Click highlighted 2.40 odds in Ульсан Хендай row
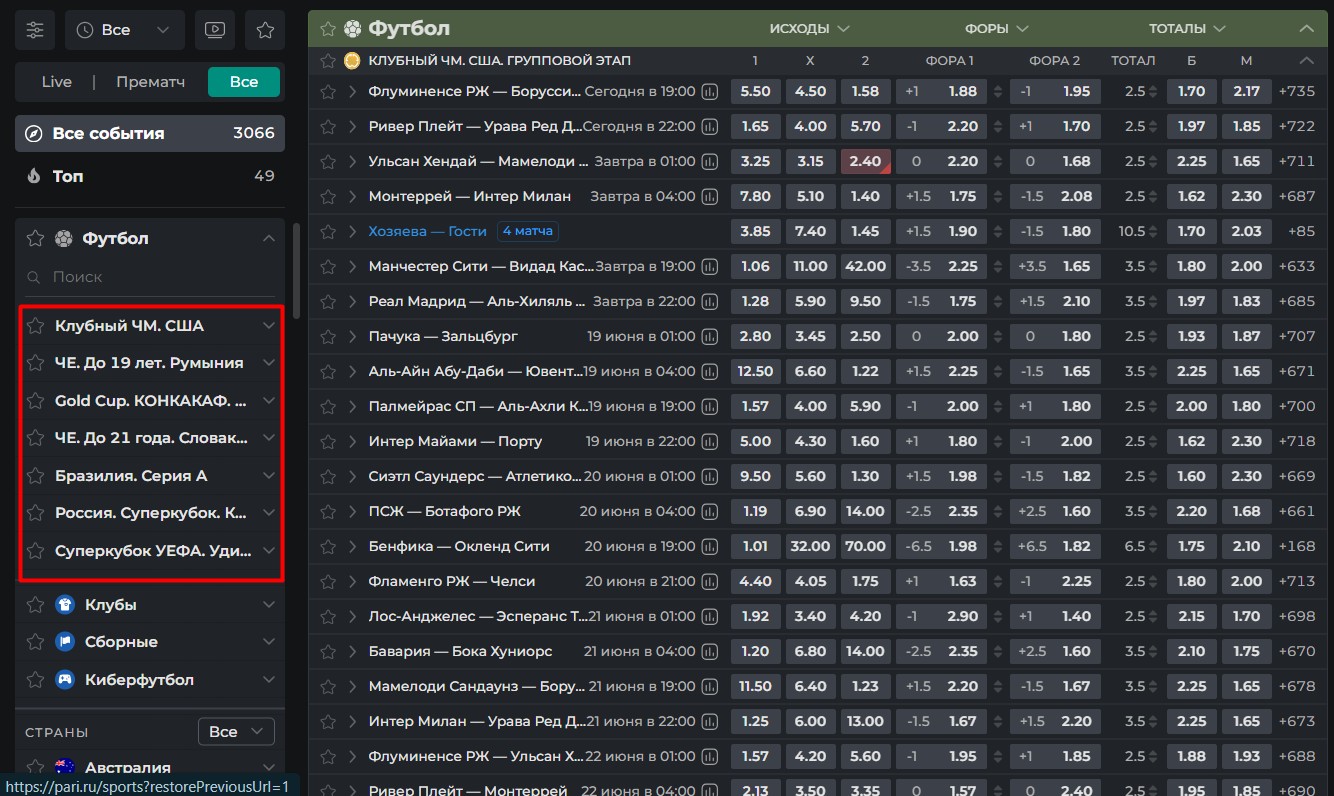1334x796 pixels. pyautogui.click(x=865, y=161)
